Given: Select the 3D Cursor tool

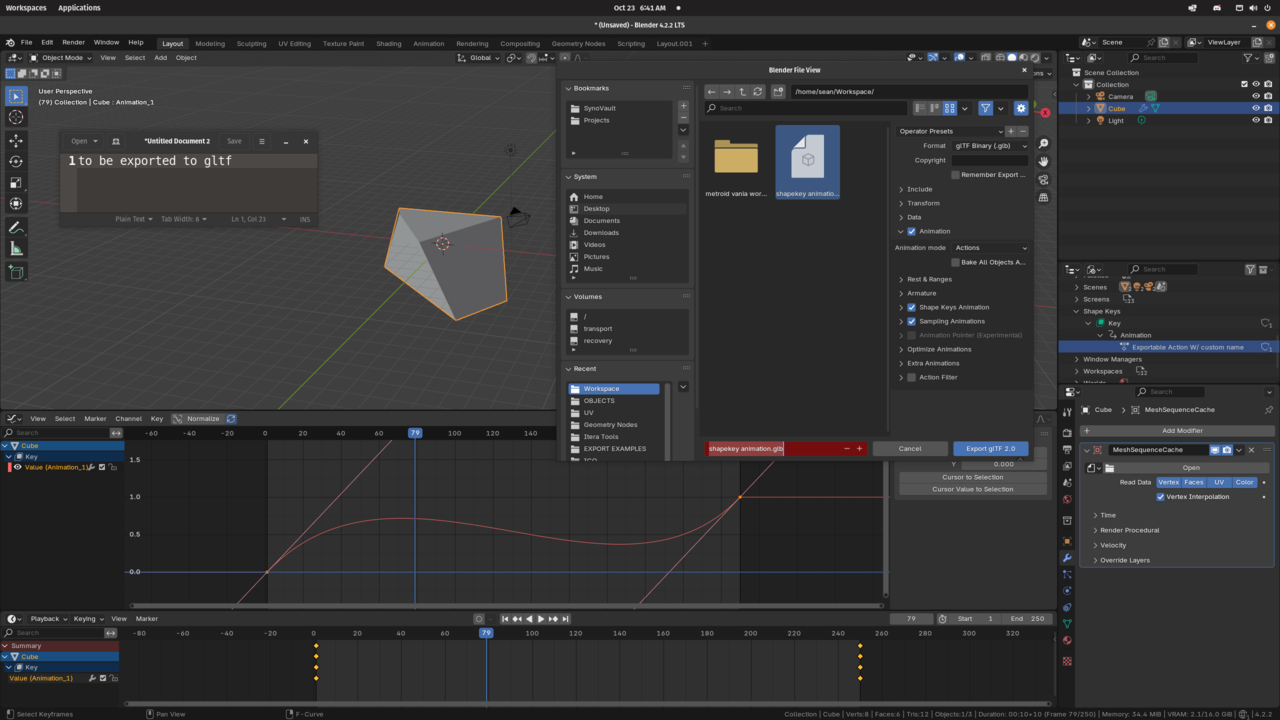Looking at the screenshot, I should coord(16,117).
